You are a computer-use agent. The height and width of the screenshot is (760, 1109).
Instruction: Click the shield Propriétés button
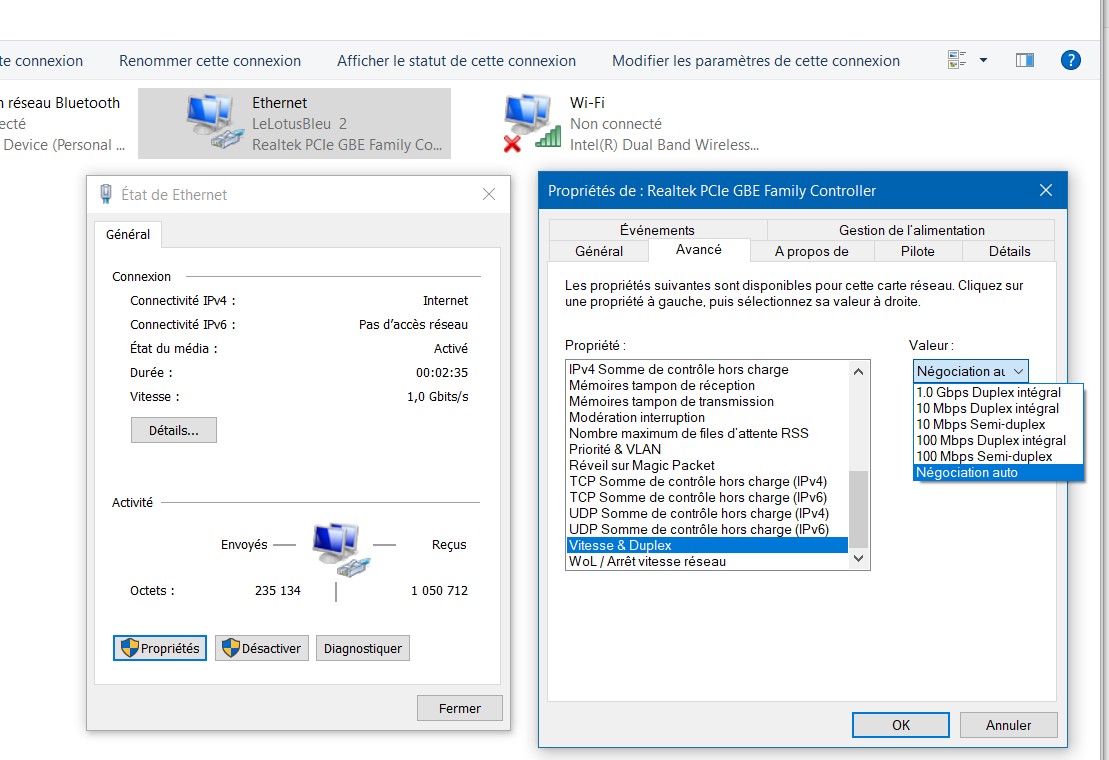(x=160, y=648)
